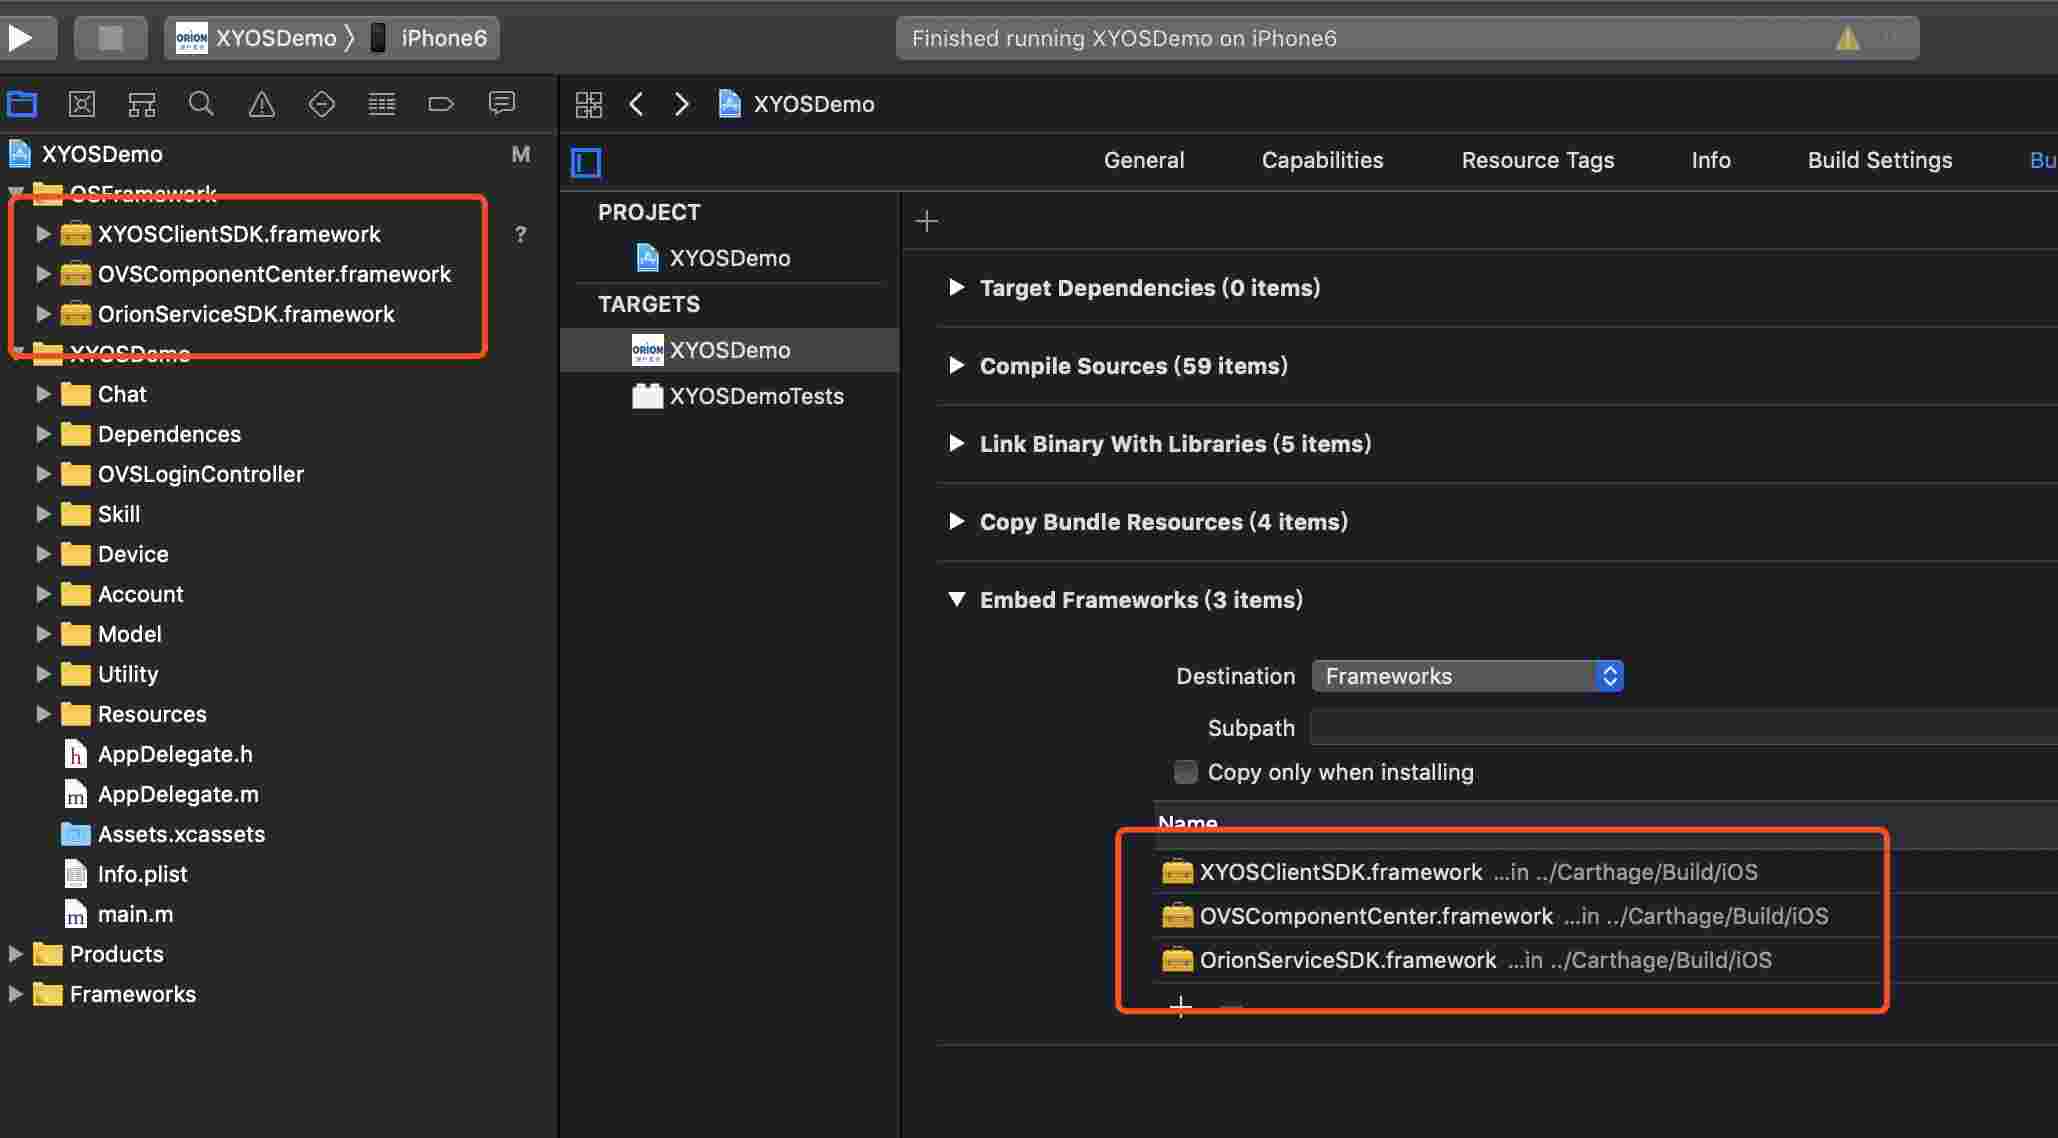Open the Find navigator

click(x=201, y=103)
